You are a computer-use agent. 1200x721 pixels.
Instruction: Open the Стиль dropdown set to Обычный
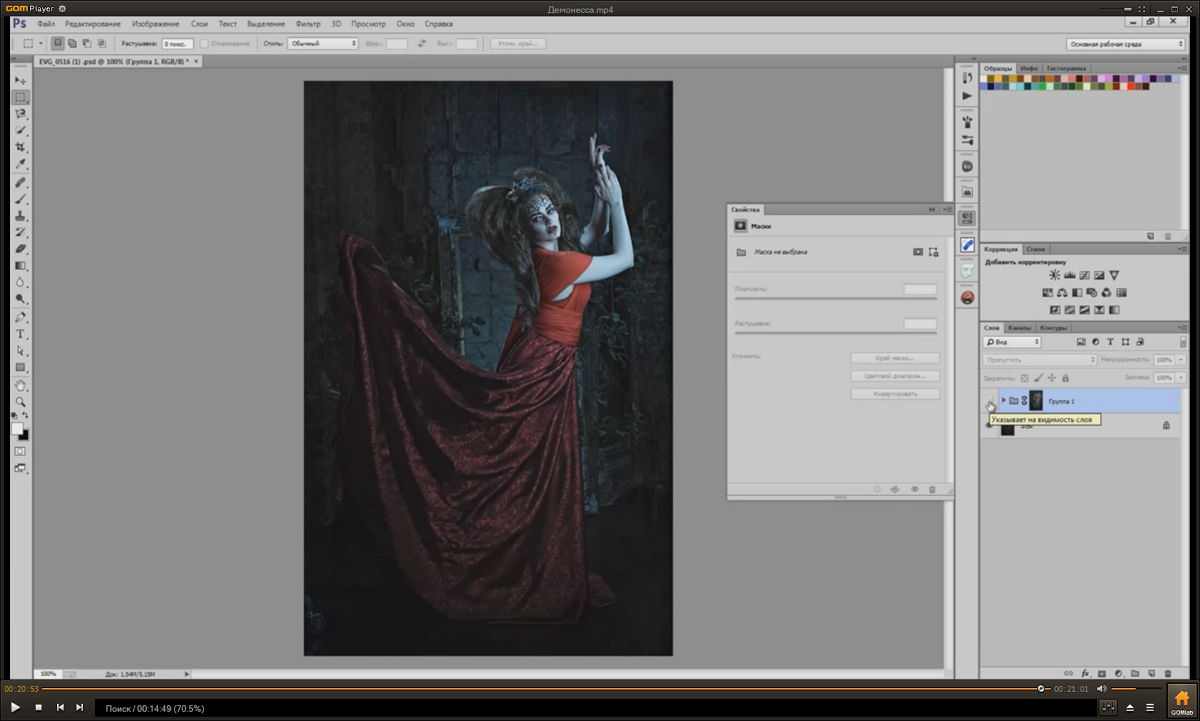coord(322,44)
